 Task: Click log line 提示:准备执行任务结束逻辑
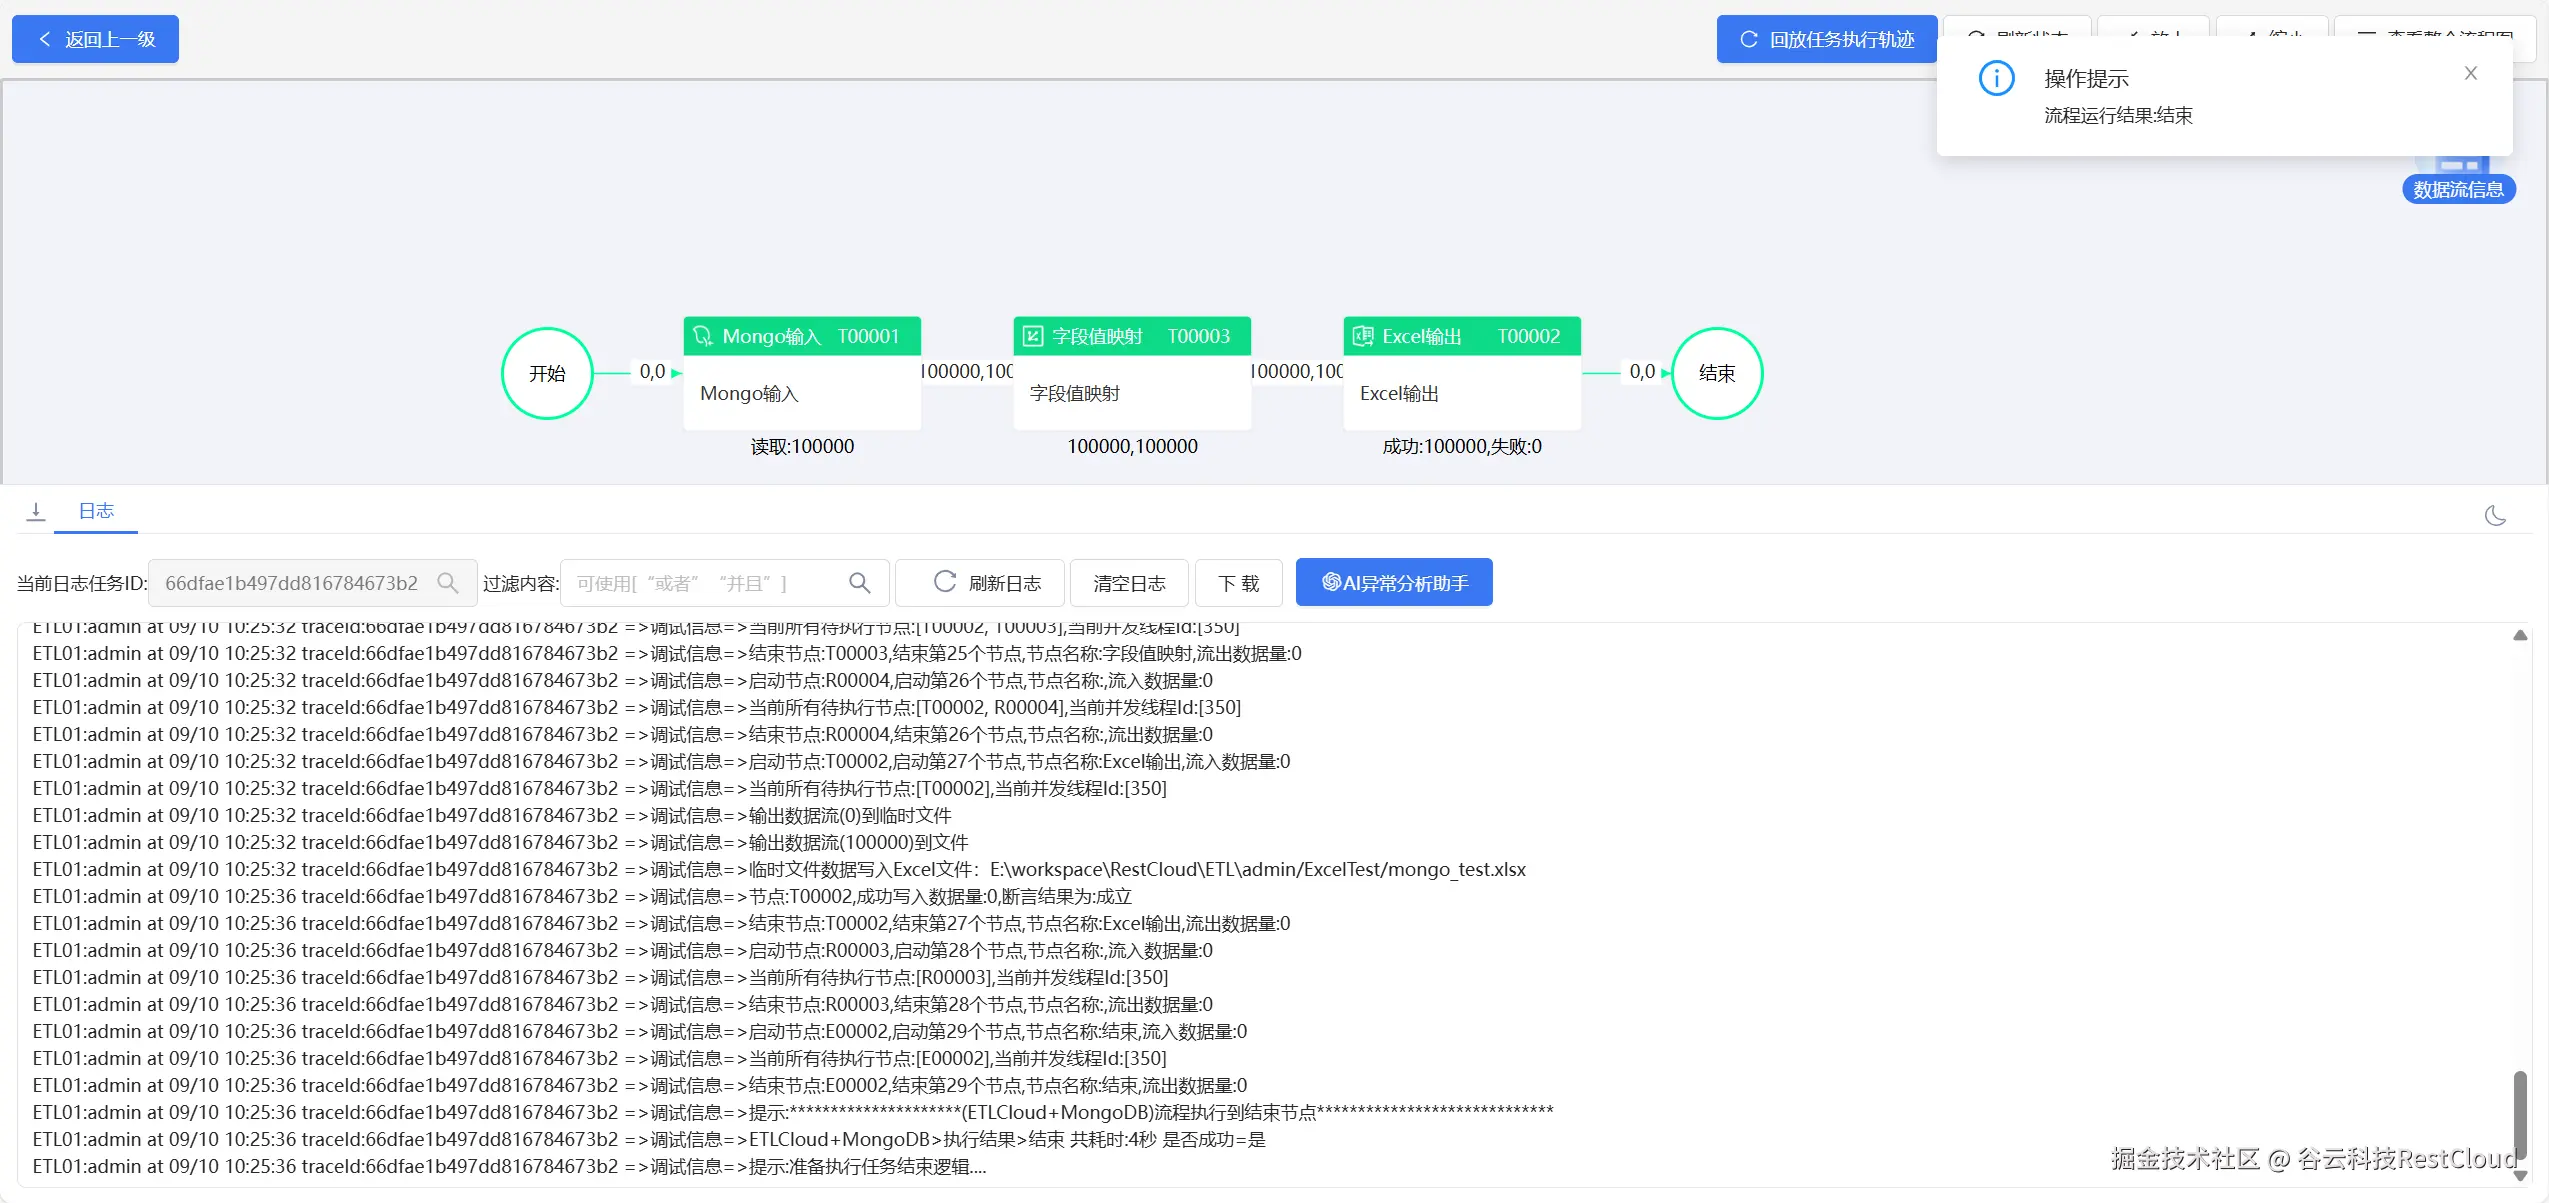[509, 1166]
